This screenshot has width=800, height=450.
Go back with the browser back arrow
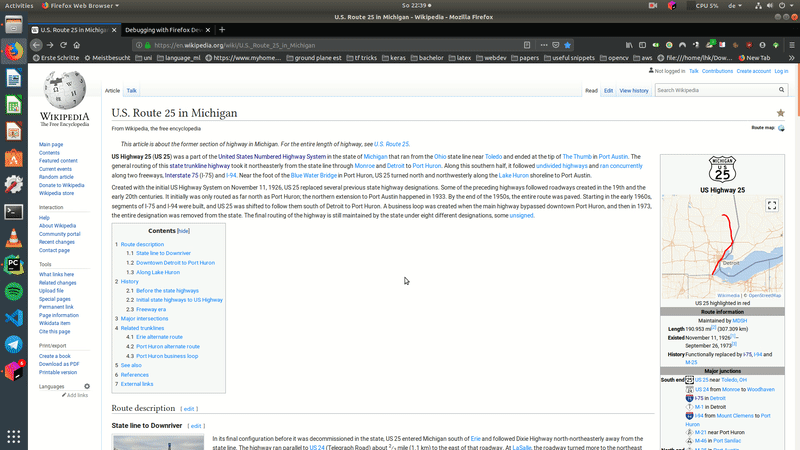(x=36, y=45)
